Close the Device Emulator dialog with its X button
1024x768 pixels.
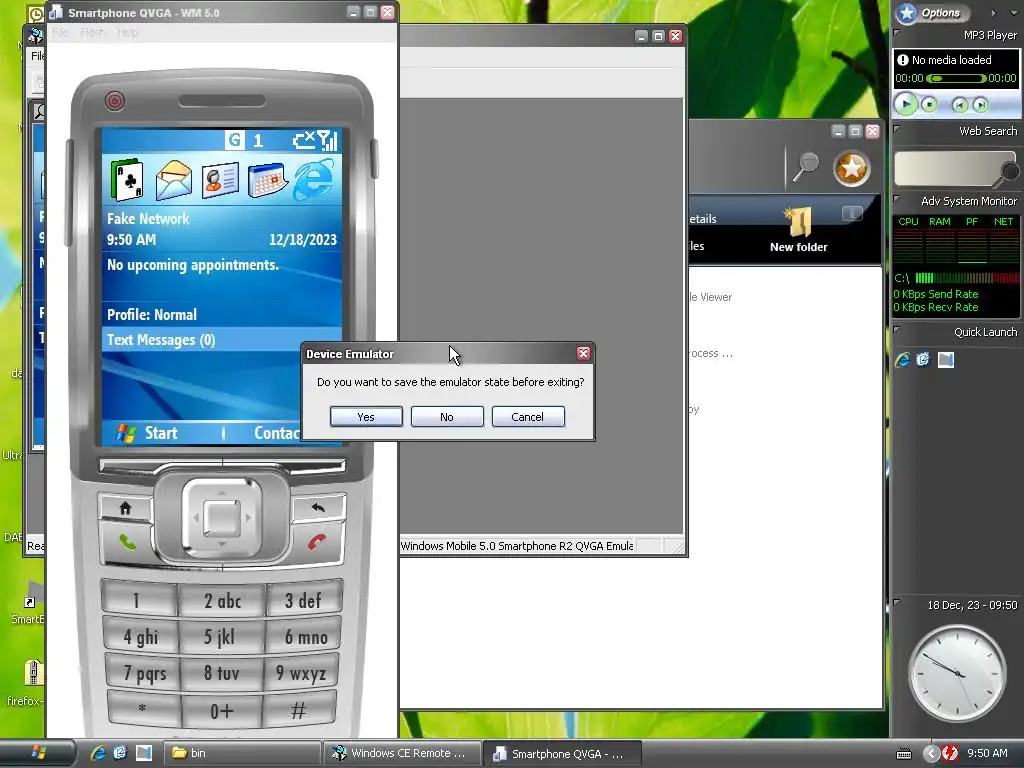pos(583,353)
